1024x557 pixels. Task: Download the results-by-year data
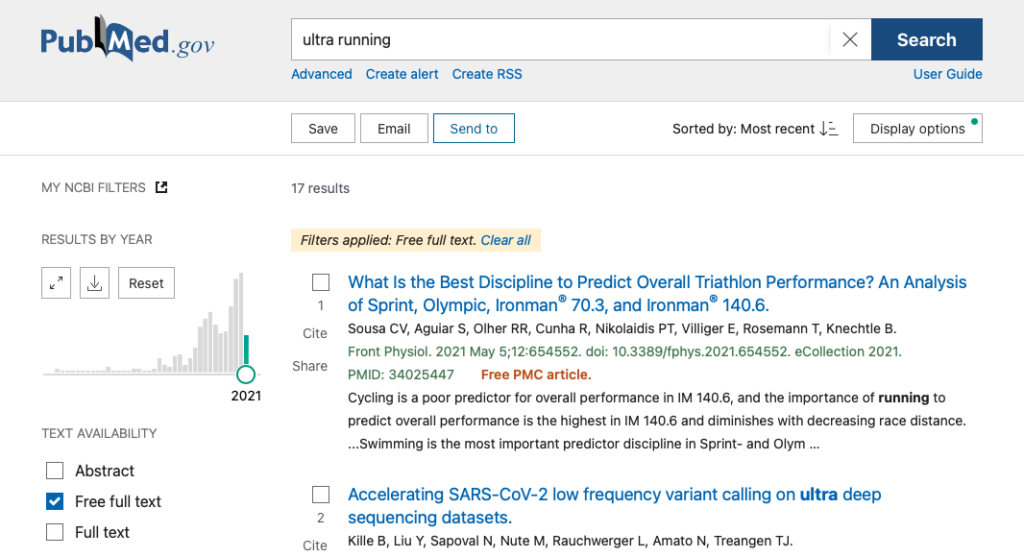coord(95,283)
